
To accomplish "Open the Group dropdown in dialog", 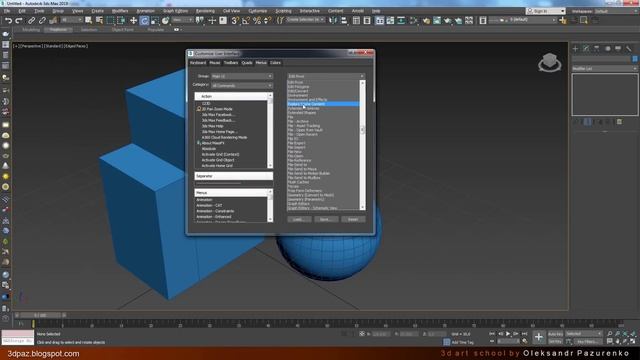I will (242, 76).
